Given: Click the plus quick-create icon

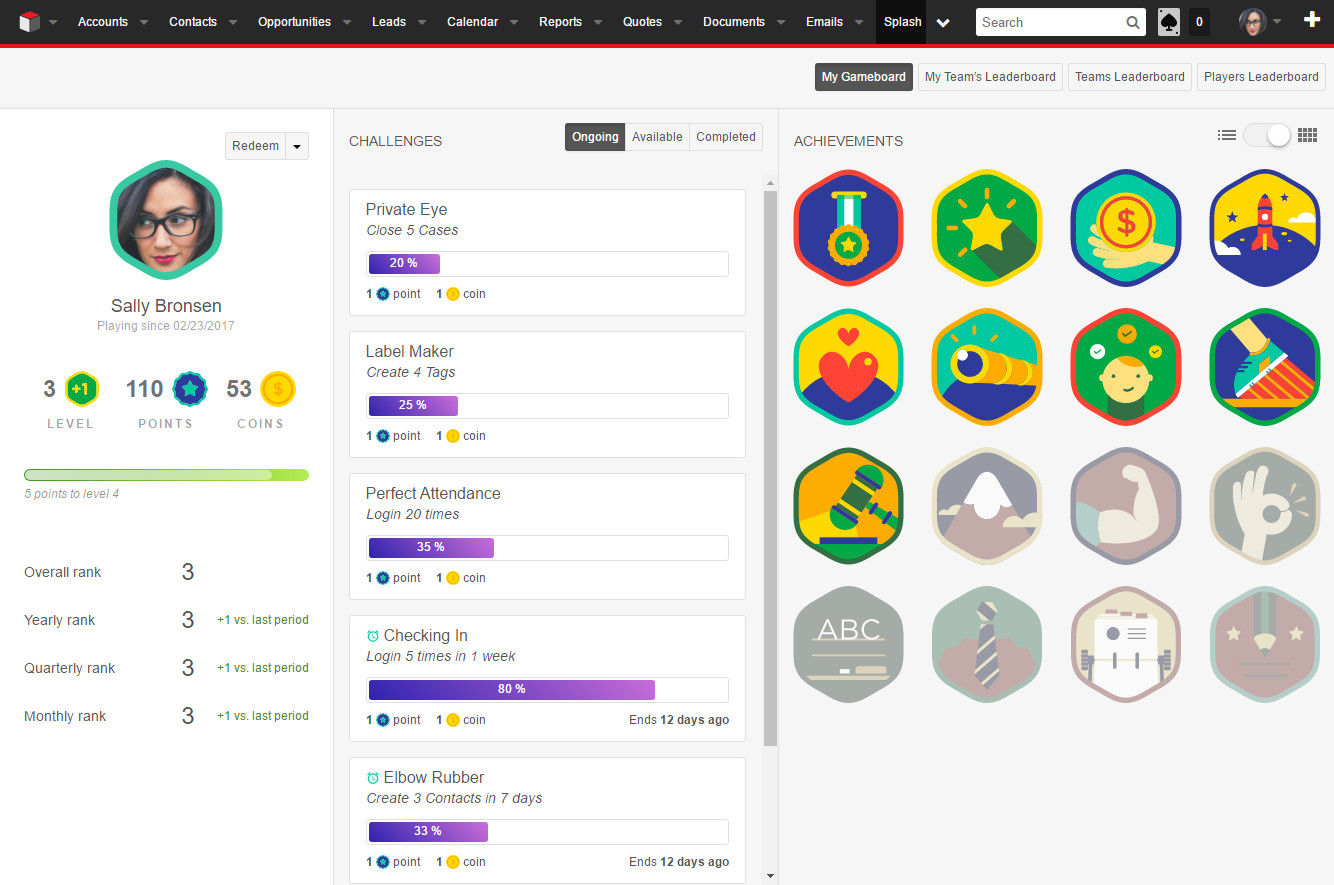Looking at the screenshot, I should click(1312, 21).
